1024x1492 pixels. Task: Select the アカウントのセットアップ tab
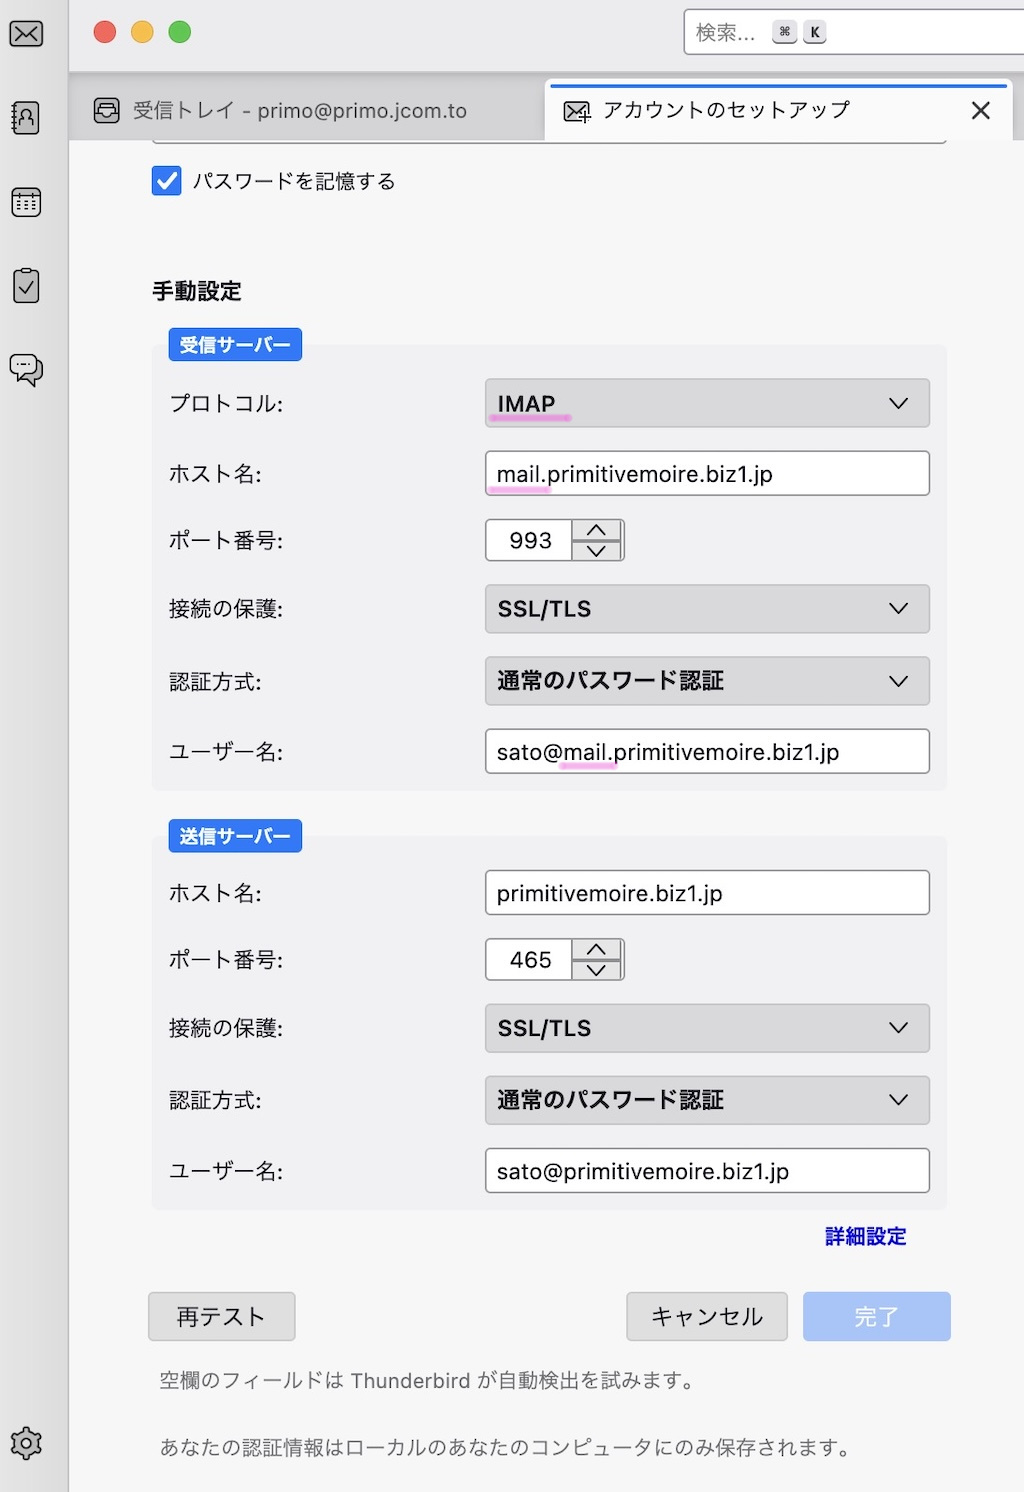(x=726, y=111)
